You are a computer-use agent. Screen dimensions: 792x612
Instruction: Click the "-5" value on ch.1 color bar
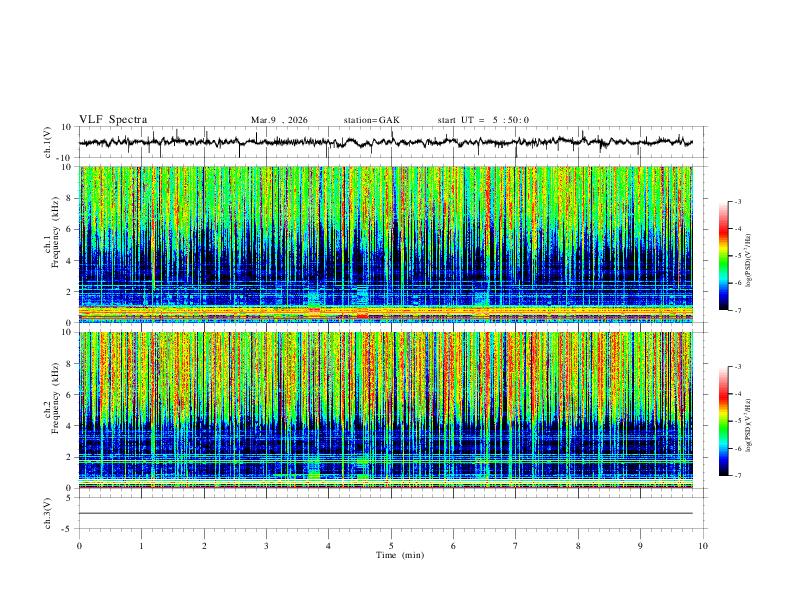tap(737, 257)
